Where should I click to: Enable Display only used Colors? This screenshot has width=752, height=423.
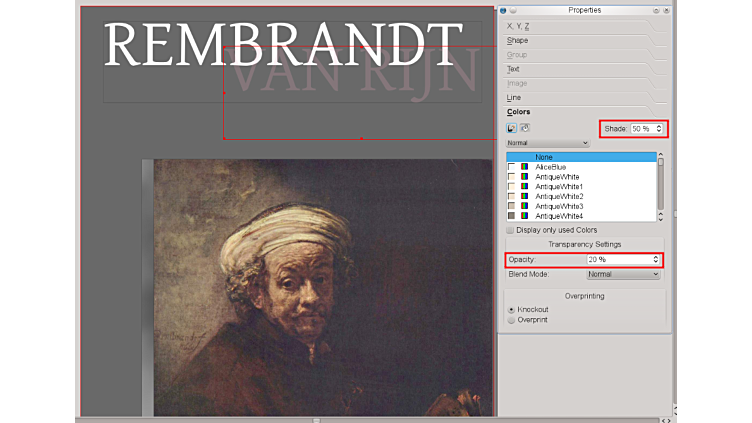pyautogui.click(x=511, y=229)
